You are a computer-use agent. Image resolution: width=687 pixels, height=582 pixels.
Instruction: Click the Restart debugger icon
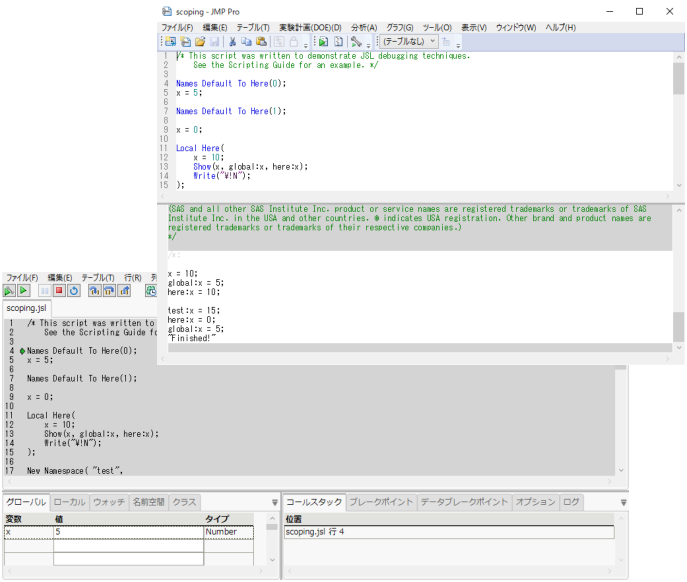click(x=74, y=291)
